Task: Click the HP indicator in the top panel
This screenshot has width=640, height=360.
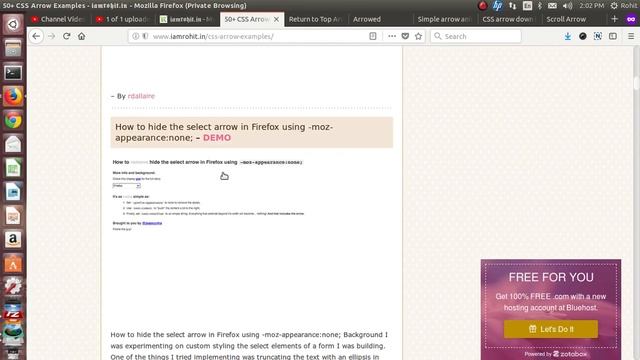Action: tap(497, 6)
